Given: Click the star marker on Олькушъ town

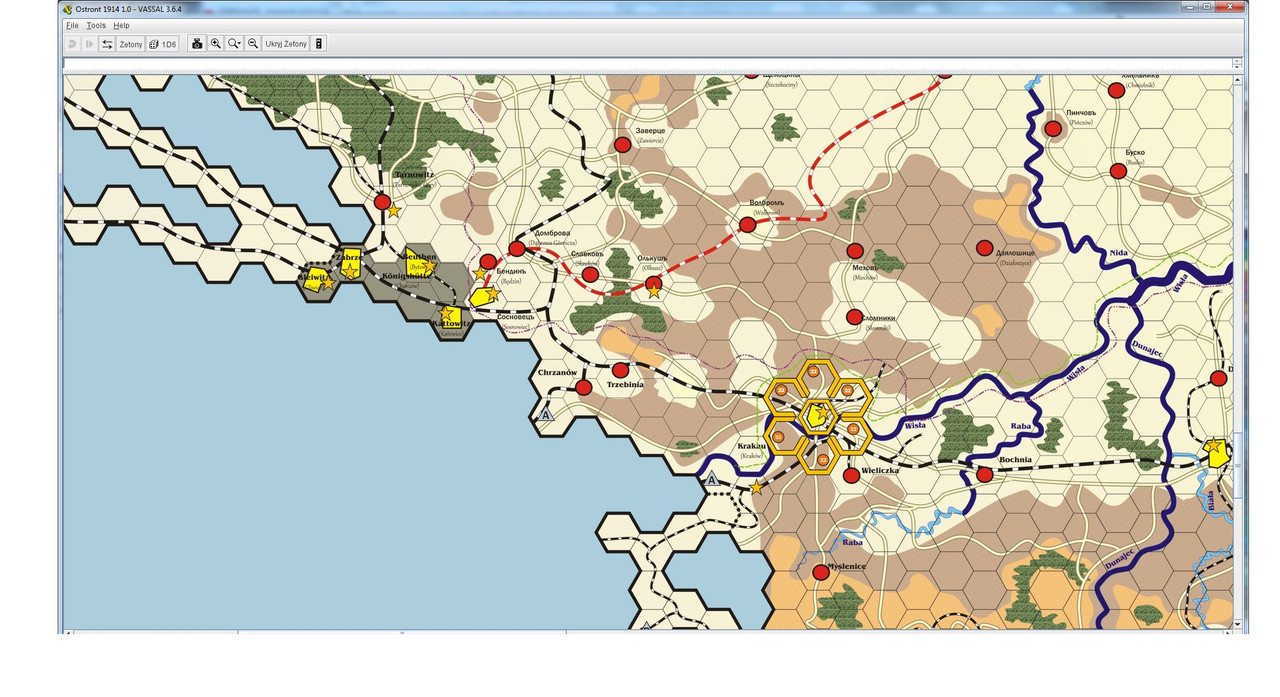Looking at the screenshot, I should coord(654,290).
